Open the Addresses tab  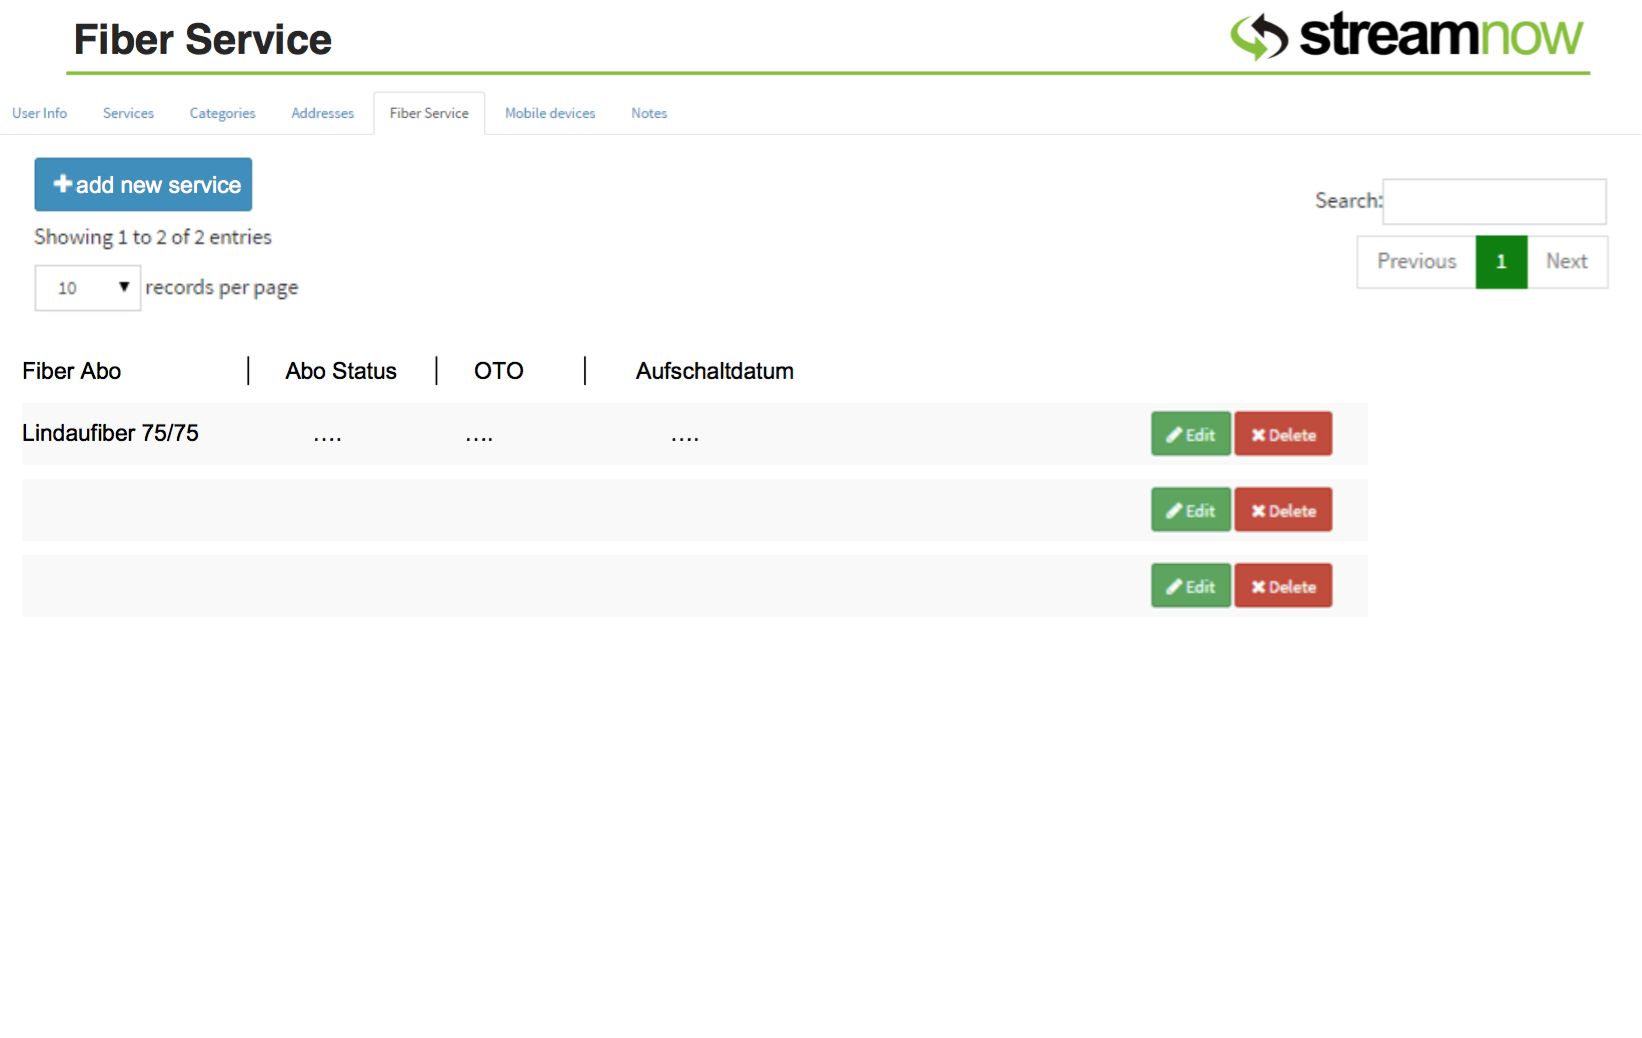(x=322, y=113)
